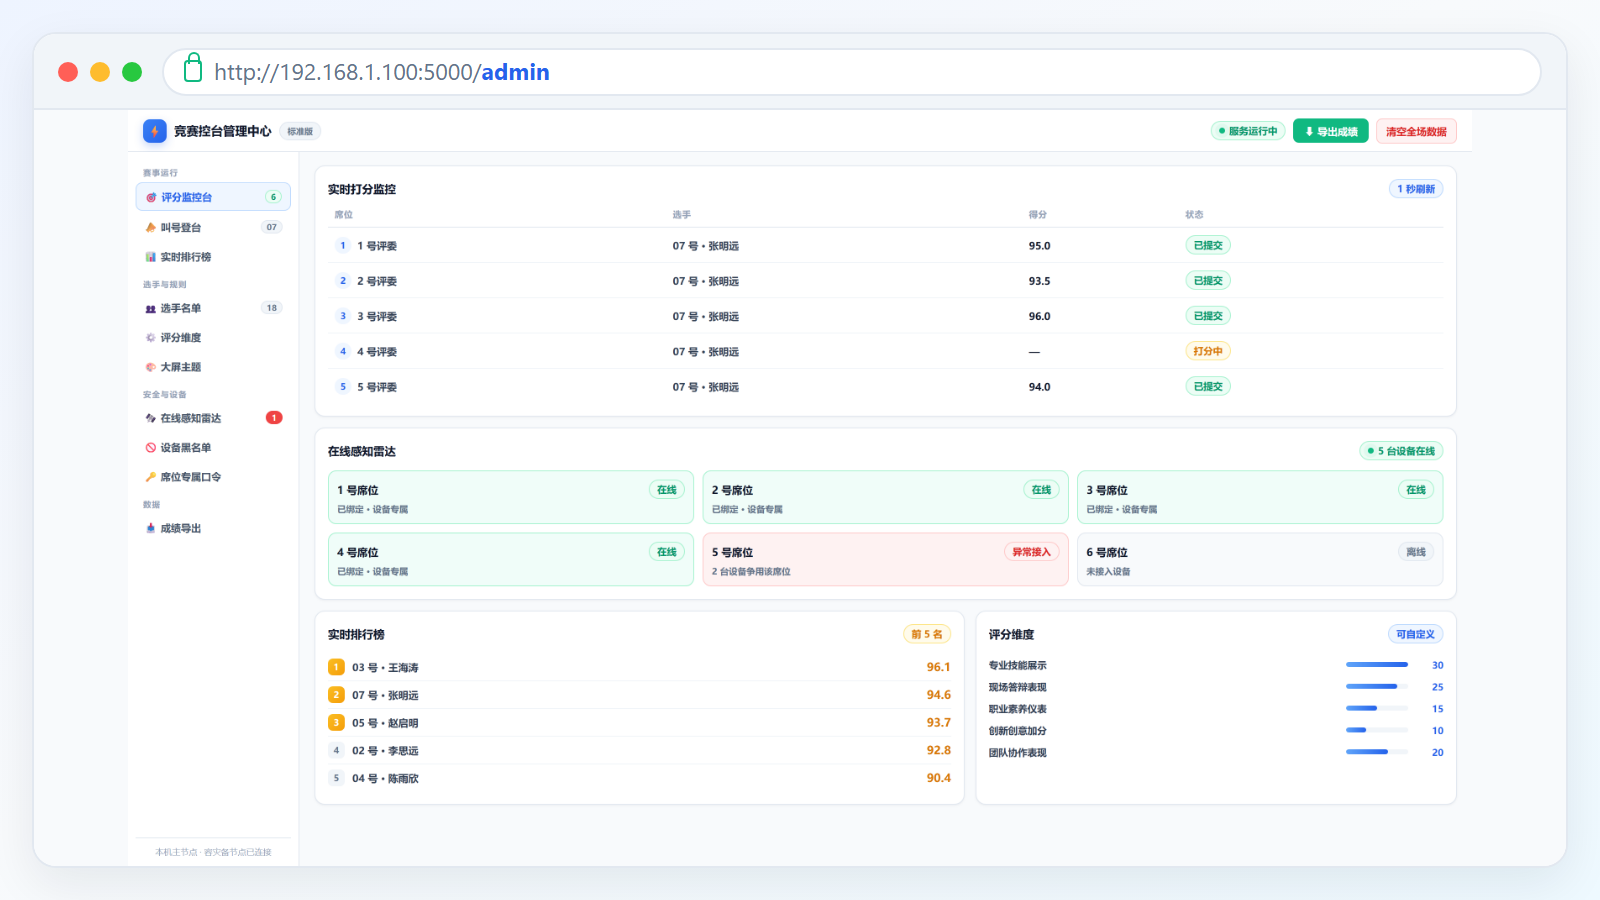Click the 导出成绩 green button
The image size is (1600, 900).
pos(1330,131)
